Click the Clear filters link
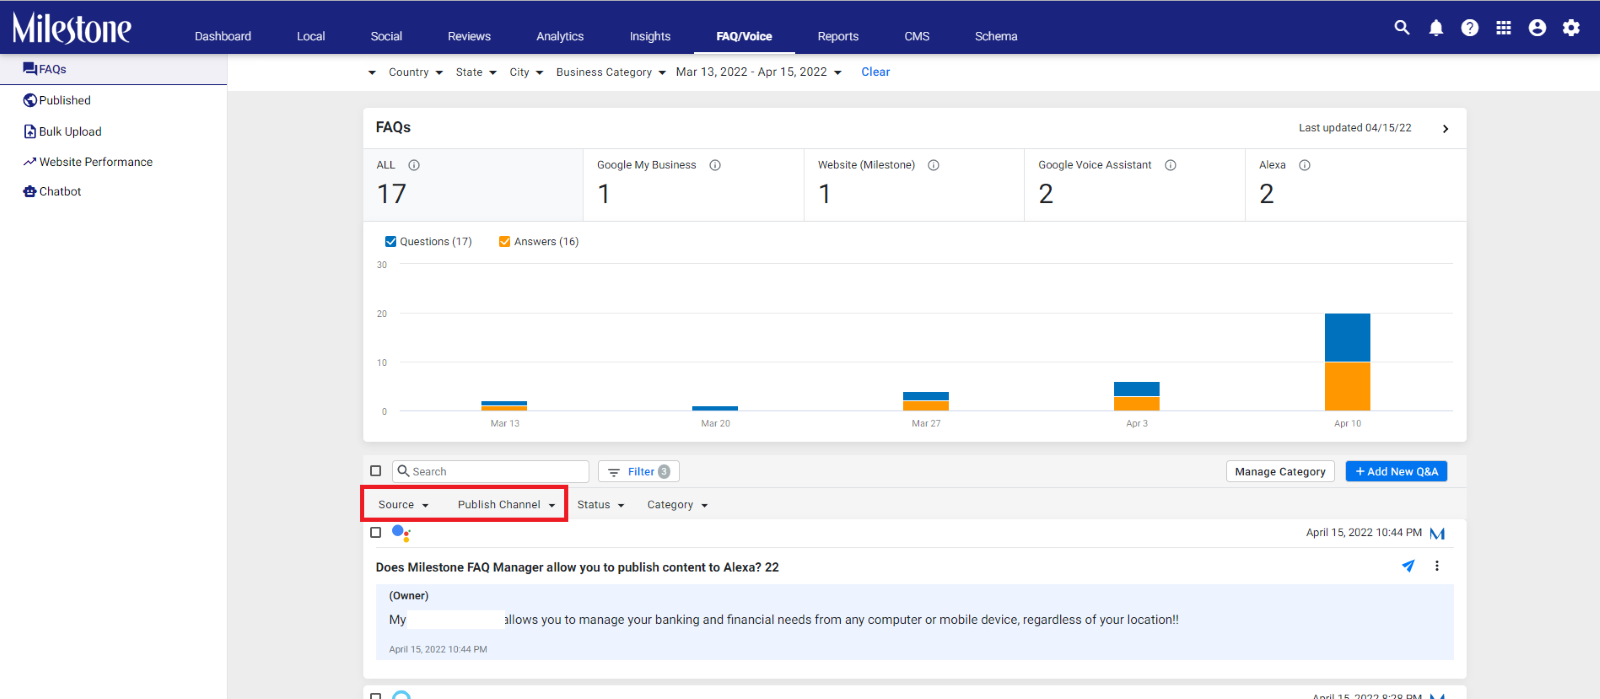Viewport: 1600px width, 699px height. 876,72
